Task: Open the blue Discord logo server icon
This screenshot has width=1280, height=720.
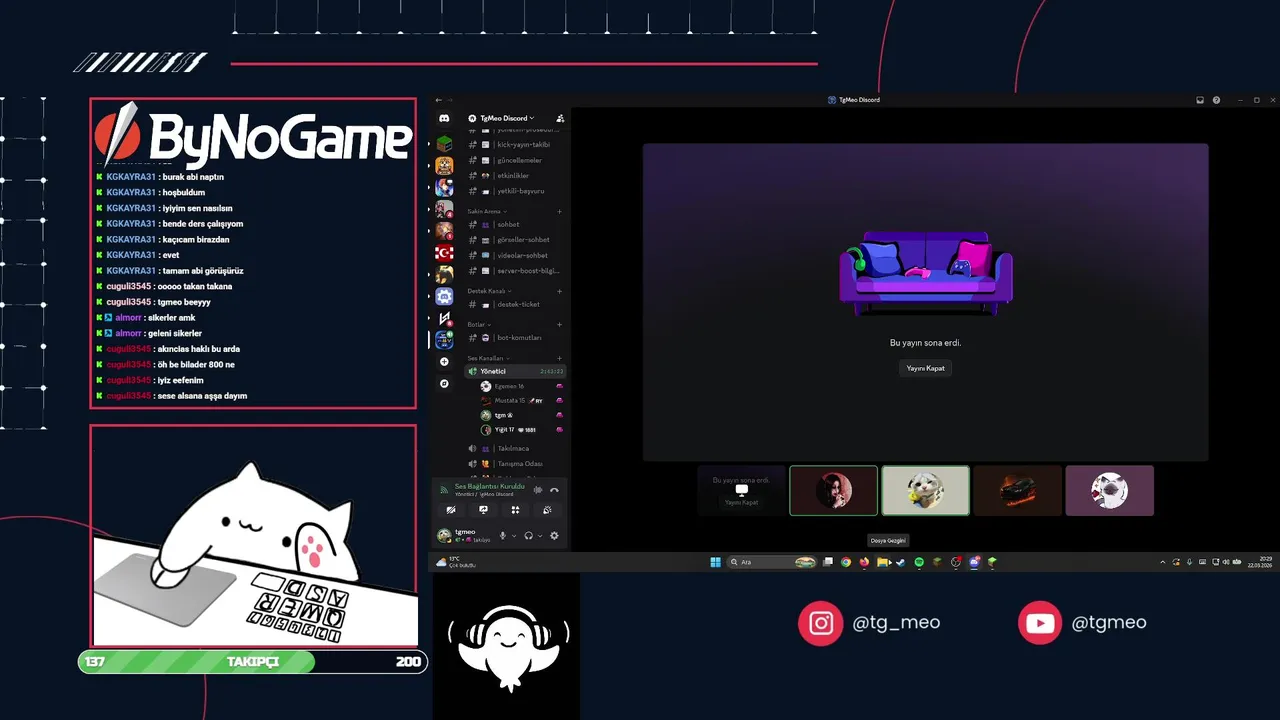Action: 444,296
